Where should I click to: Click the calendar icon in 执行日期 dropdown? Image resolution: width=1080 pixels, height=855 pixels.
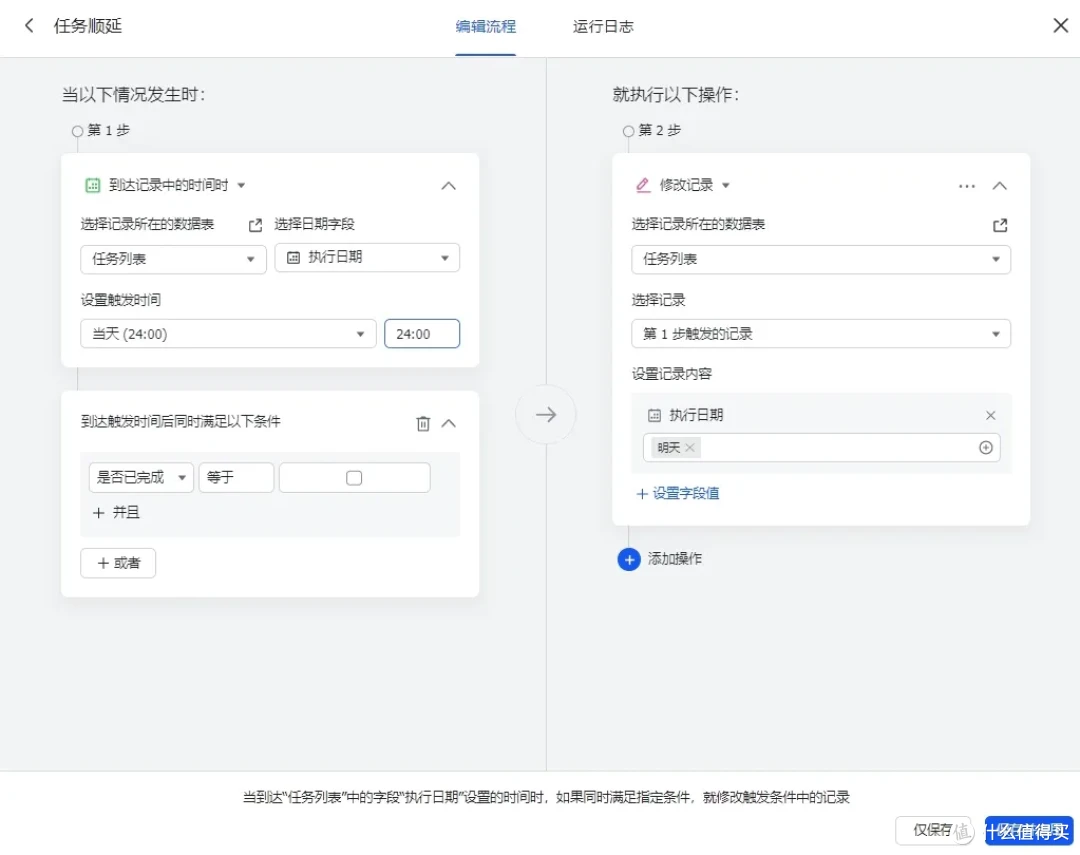tap(293, 258)
